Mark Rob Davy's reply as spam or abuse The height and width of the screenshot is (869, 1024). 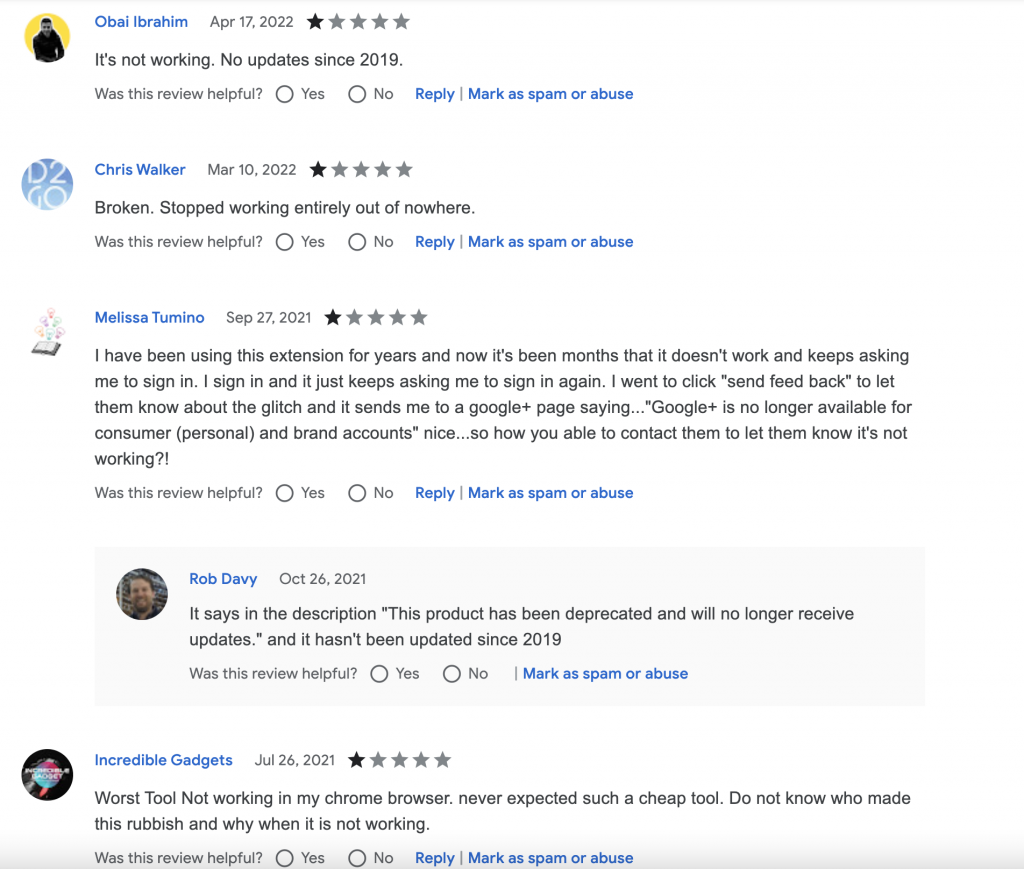coord(605,673)
